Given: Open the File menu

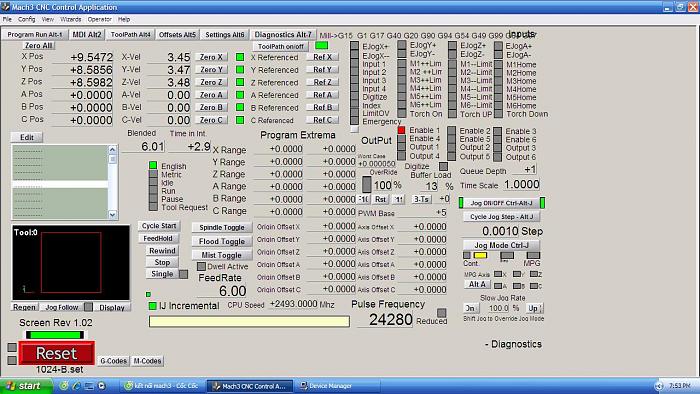Looking at the screenshot, I should pyautogui.click(x=7, y=19).
